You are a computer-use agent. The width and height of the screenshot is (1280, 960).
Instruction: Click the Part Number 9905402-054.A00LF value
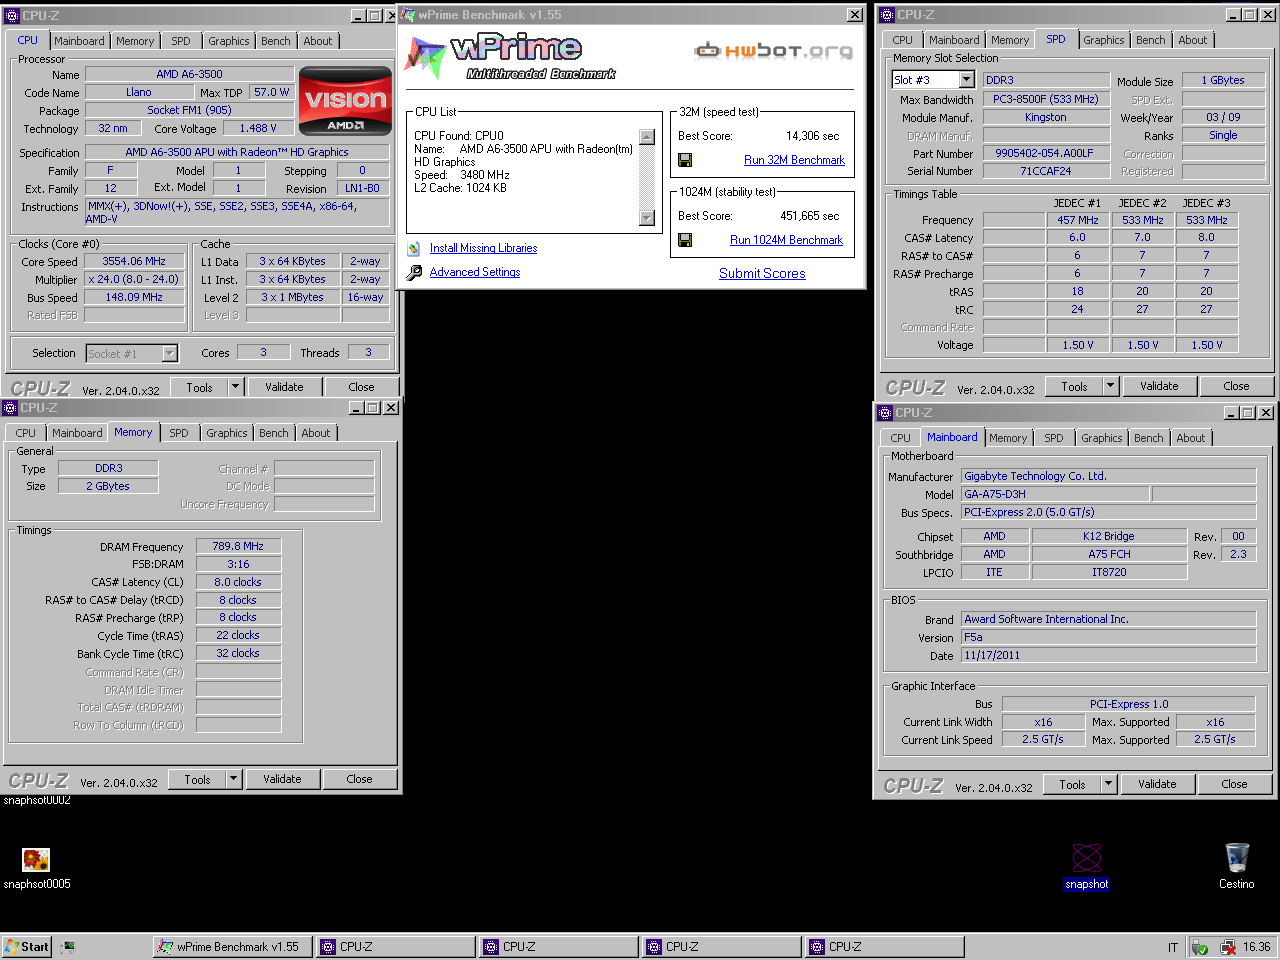point(1044,153)
